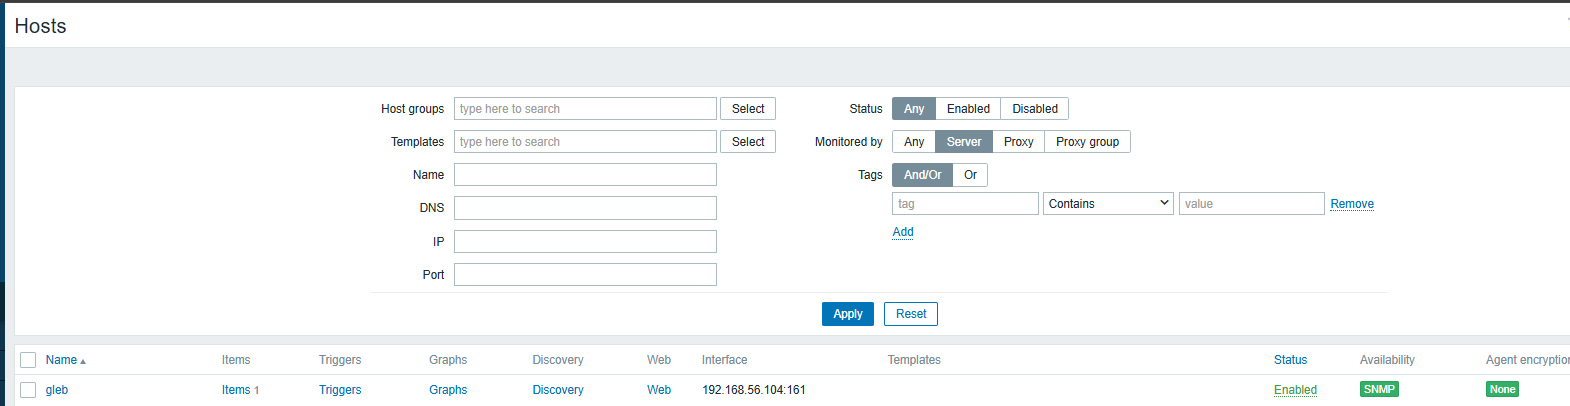Reset the host filter
The width and height of the screenshot is (1570, 406).
[x=910, y=314]
